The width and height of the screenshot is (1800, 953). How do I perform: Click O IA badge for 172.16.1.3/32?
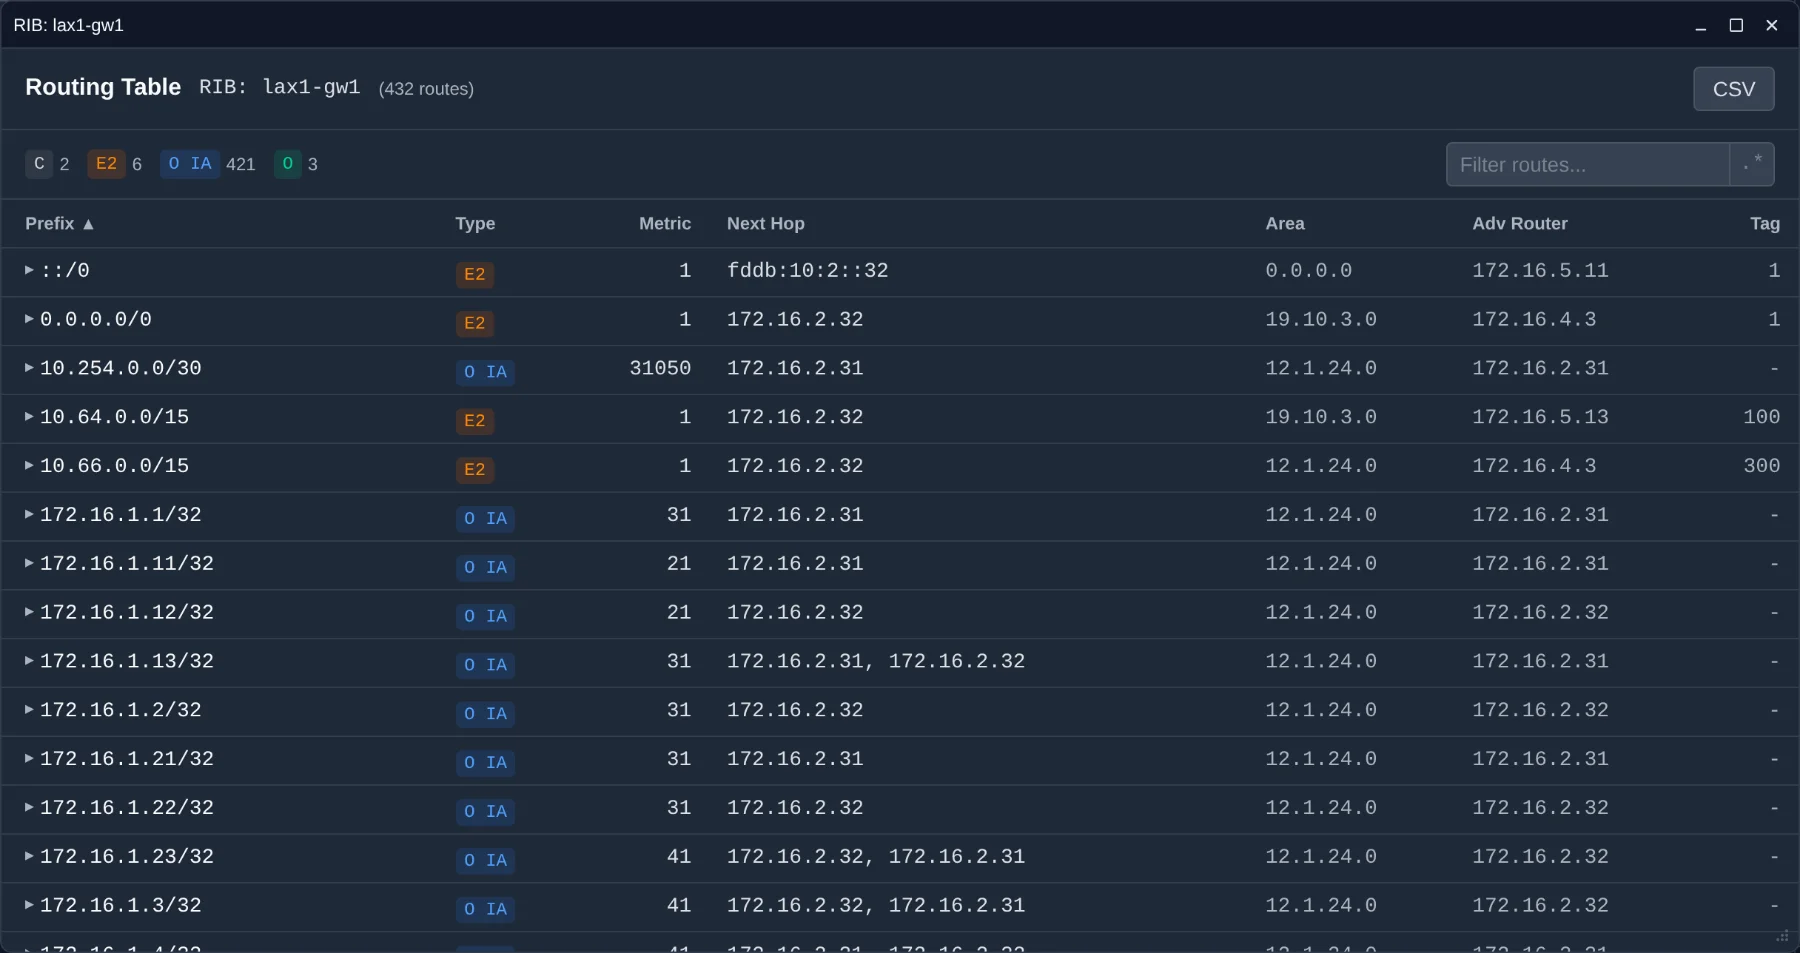point(485,909)
